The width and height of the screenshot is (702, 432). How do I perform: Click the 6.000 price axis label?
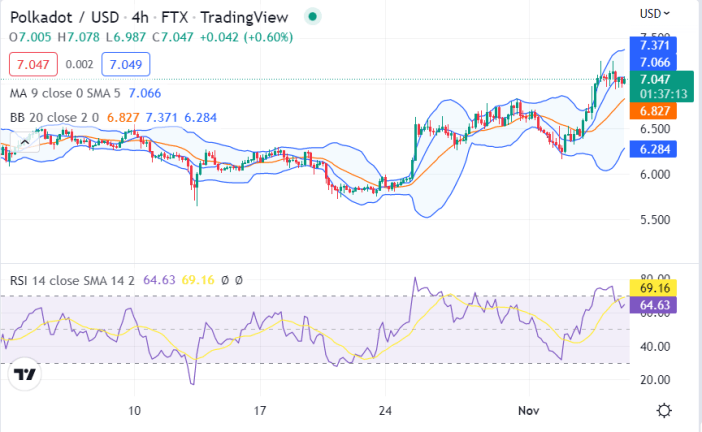pos(655,175)
